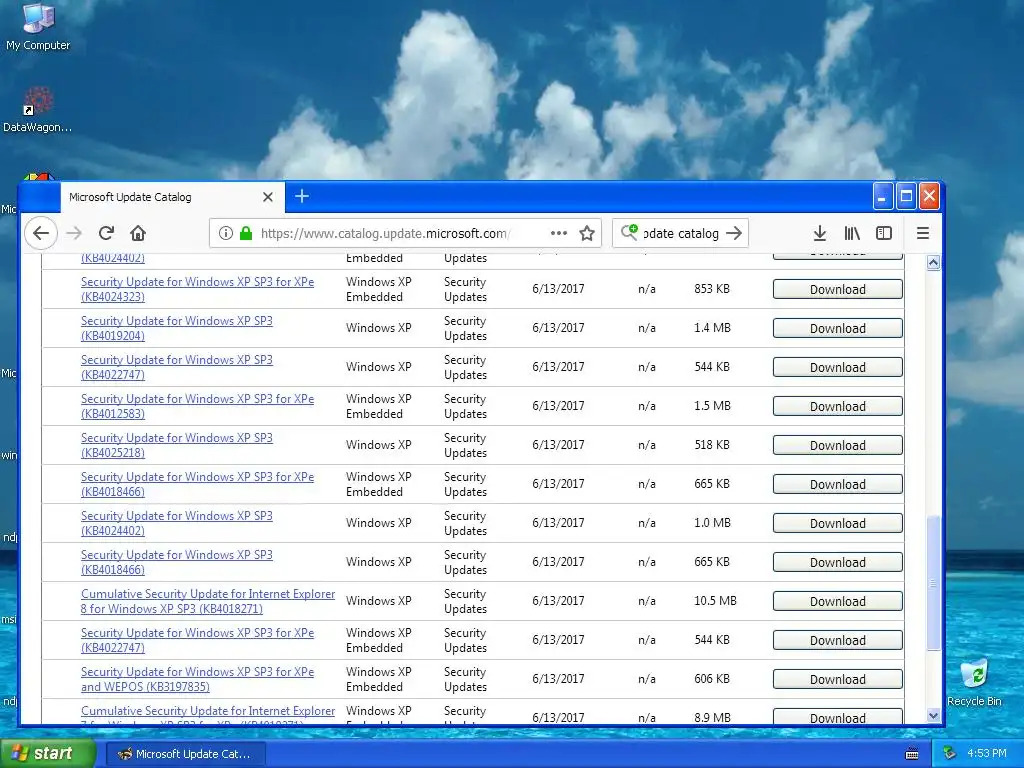Viewport: 1024px width, 768px height.
Task: Bookmark this page with the star
Action: [x=587, y=233]
